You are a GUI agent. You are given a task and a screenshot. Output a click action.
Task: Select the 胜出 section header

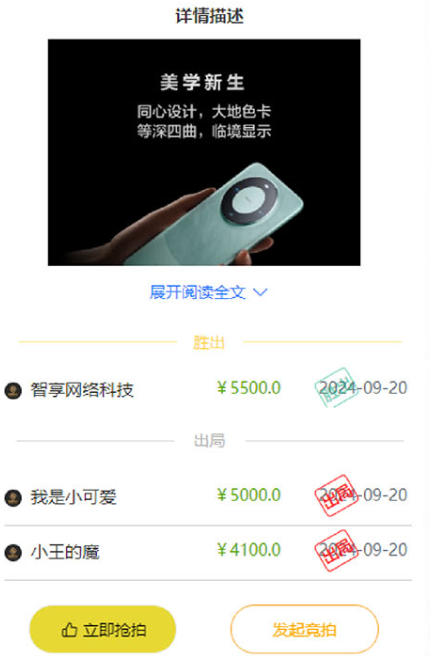pyautogui.click(x=209, y=342)
